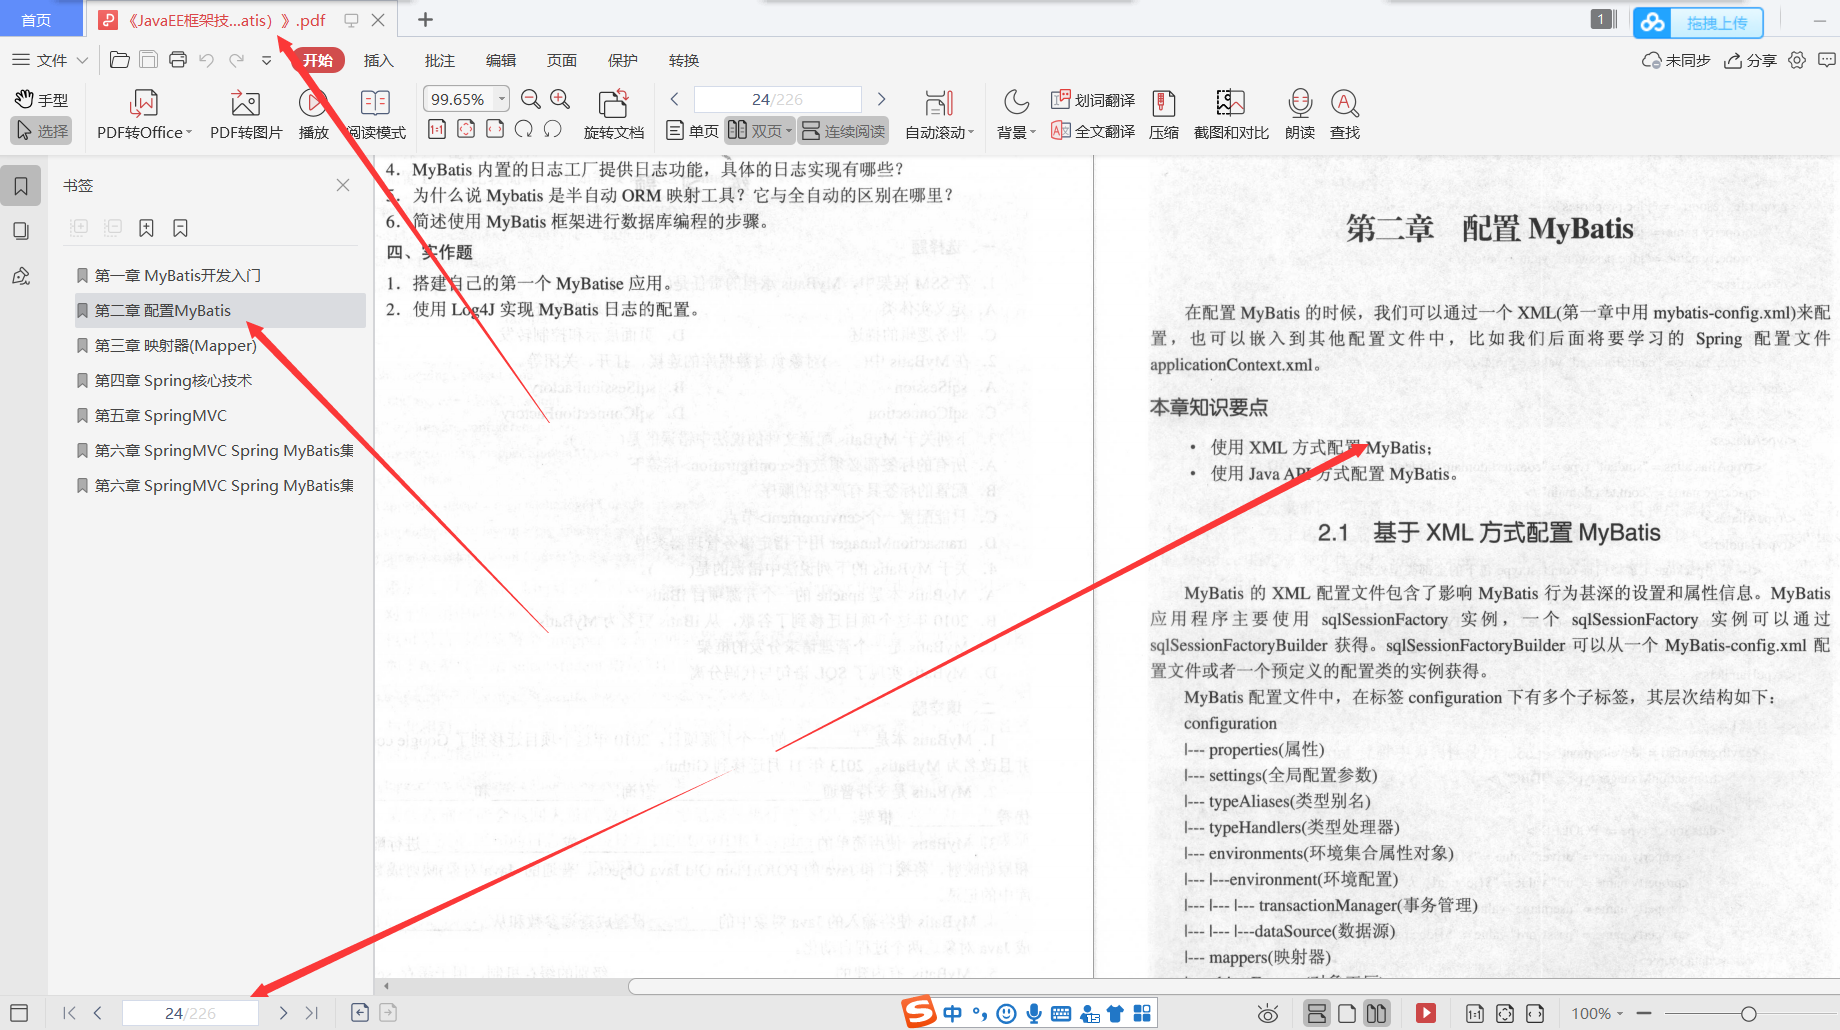Click the eye-protection mode icon in status bar

point(1268,1013)
